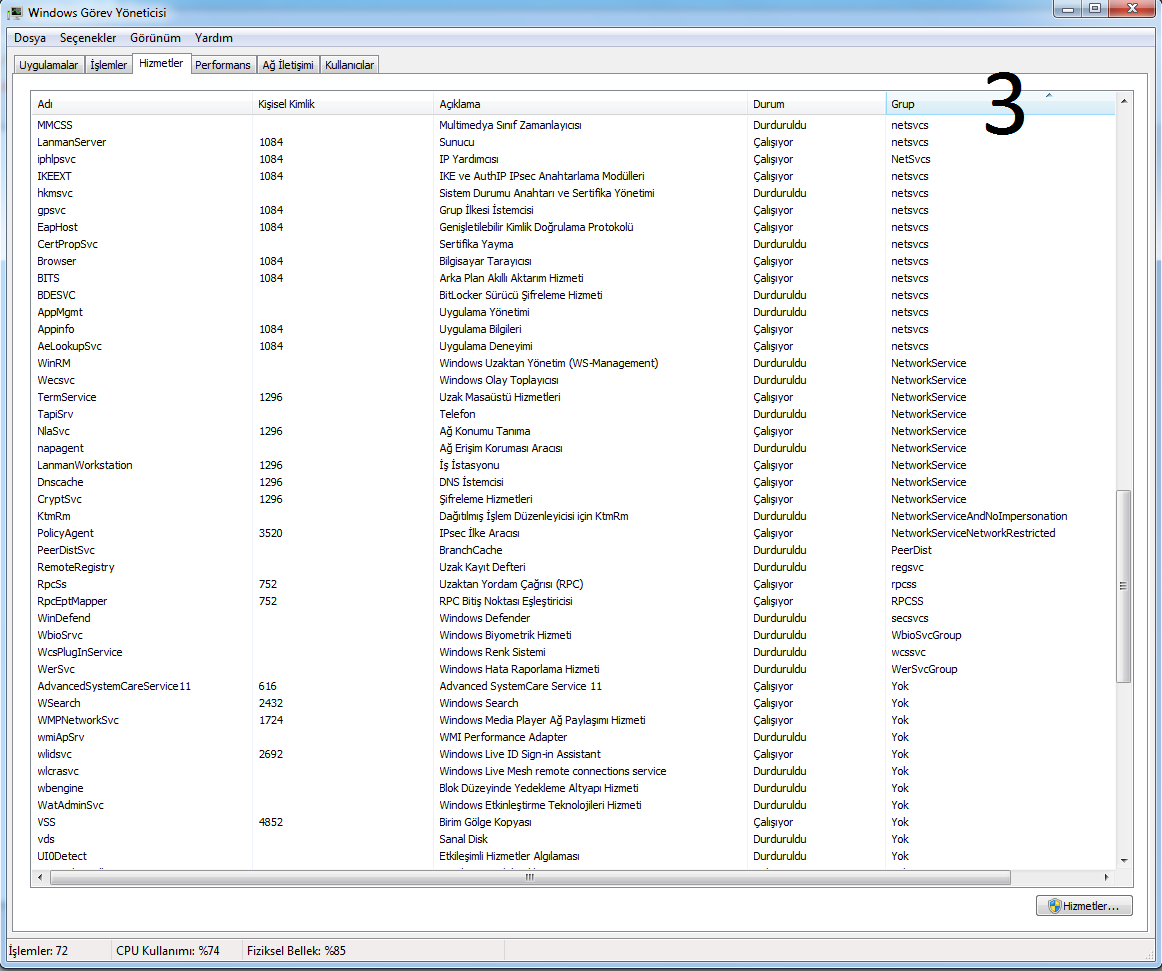Open the Dosya menu

[30, 38]
